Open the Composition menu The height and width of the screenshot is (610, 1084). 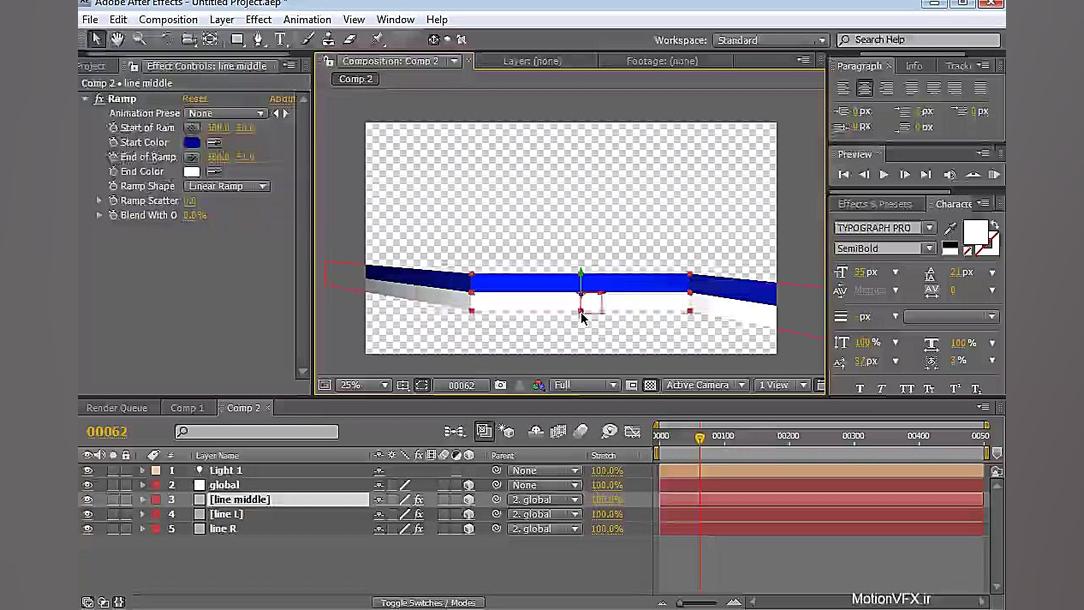[168, 19]
